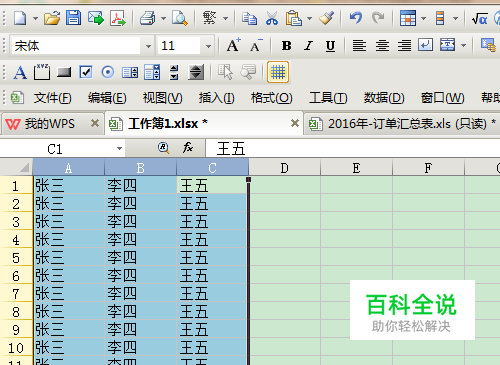Switch to 2016年-订单汇总表.xls tab

402,124
